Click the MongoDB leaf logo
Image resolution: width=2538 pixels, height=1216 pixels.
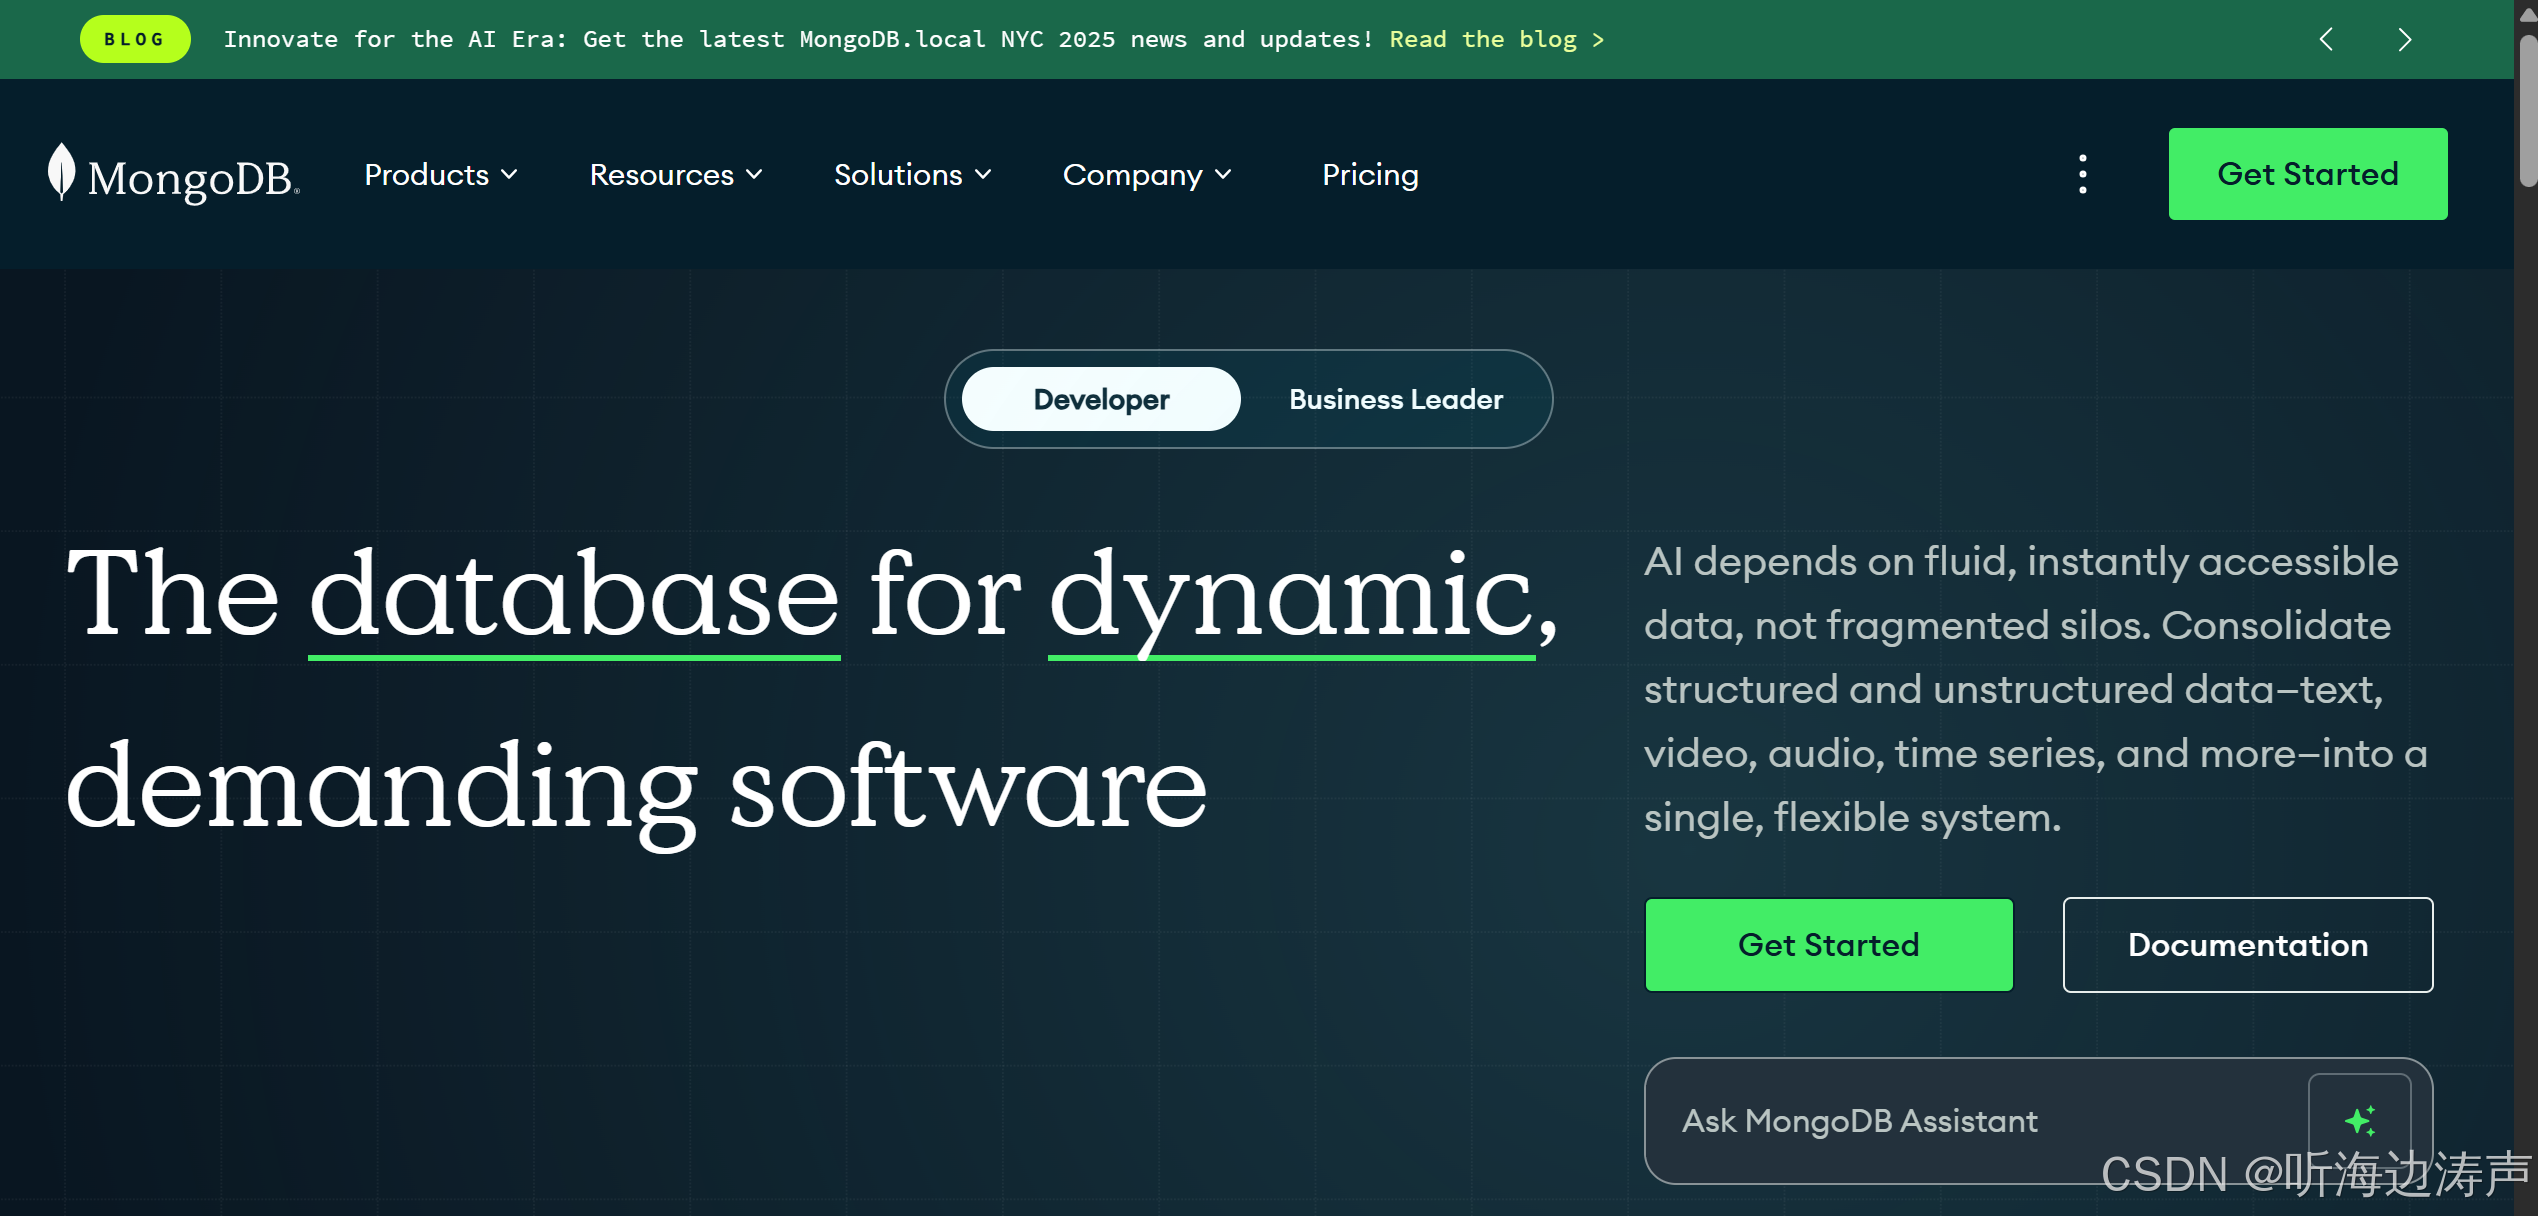point(61,172)
